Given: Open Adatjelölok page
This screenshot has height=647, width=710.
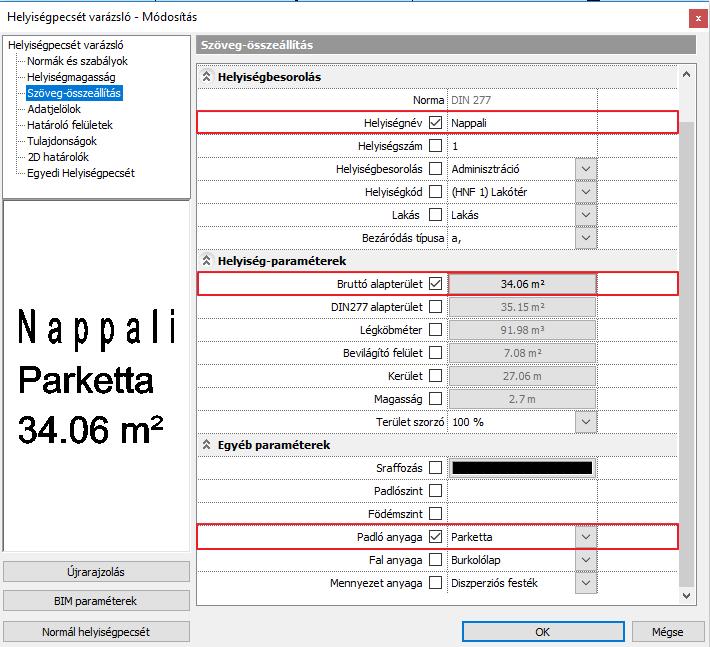Looking at the screenshot, I should click(54, 109).
